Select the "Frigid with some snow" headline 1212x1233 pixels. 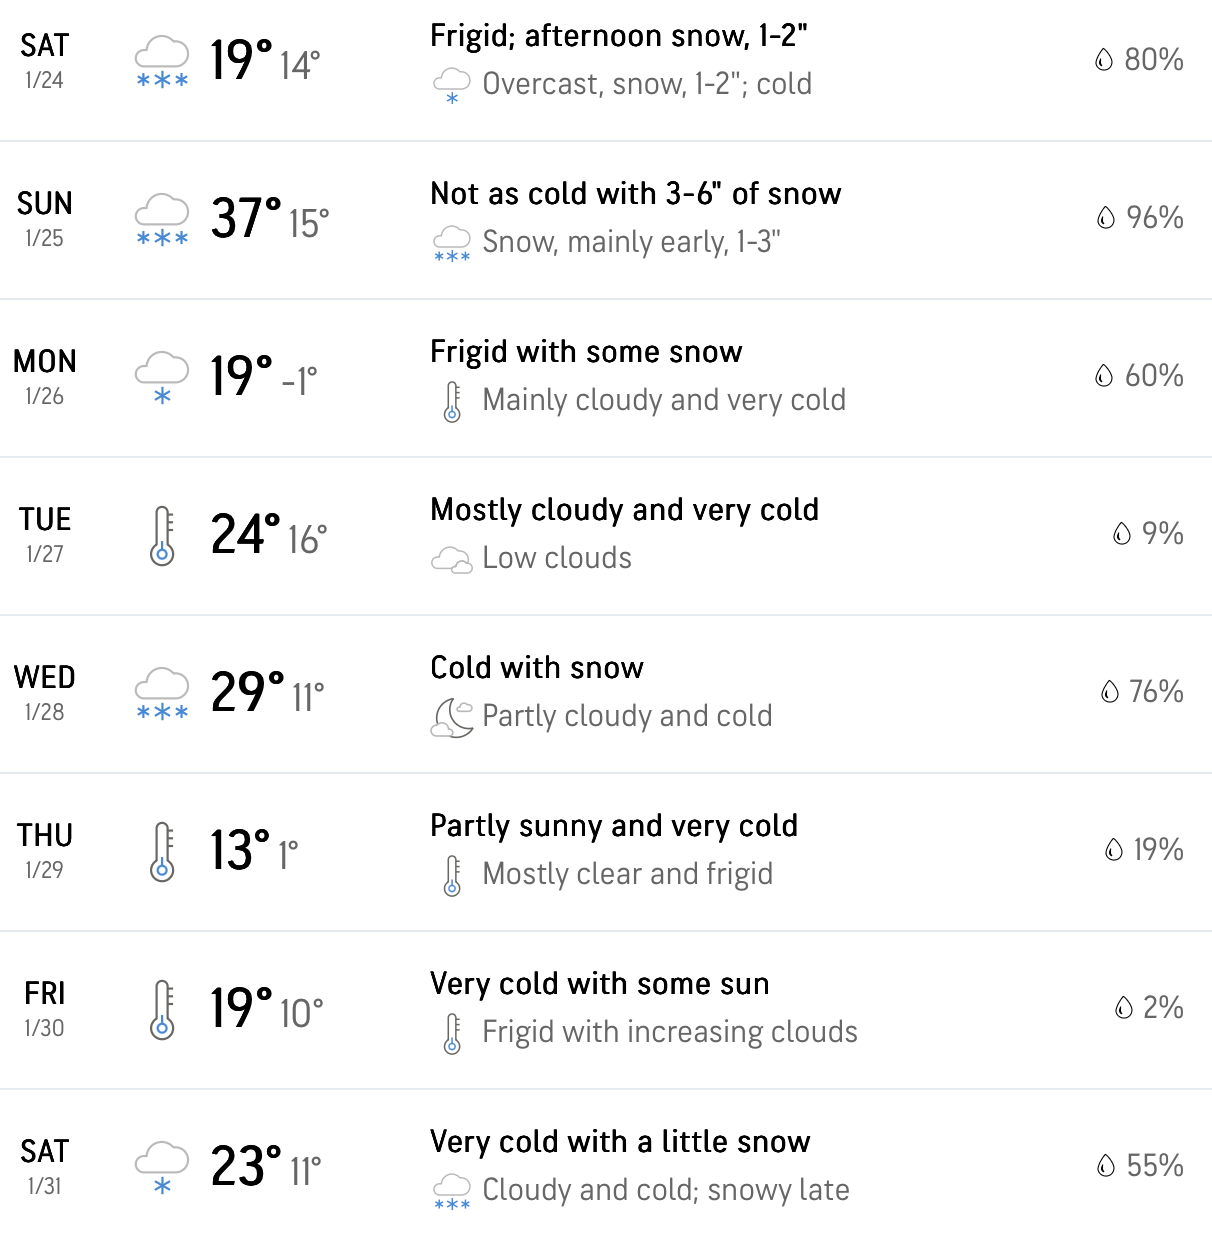tap(586, 352)
